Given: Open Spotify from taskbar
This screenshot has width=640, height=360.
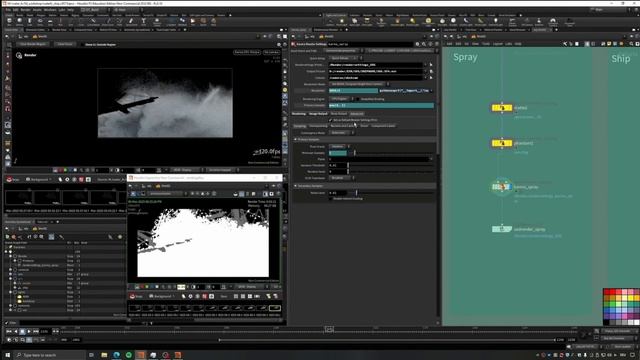Looking at the screenshot, I should point(129,355).
